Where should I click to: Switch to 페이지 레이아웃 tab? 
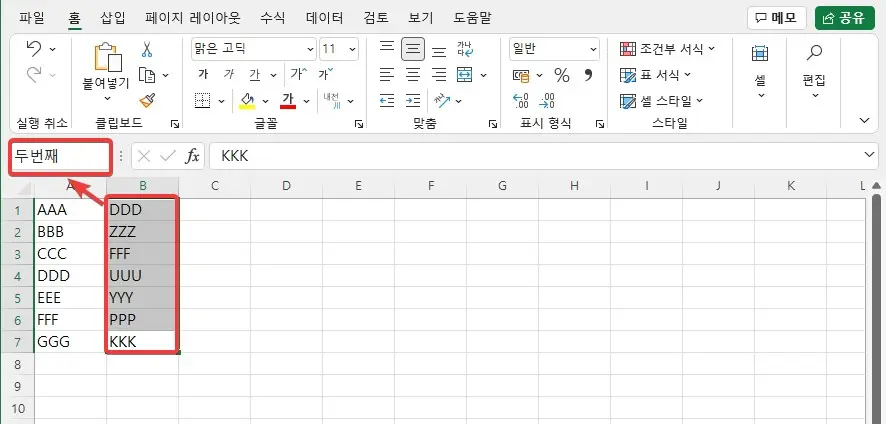(x=193, y=18)
